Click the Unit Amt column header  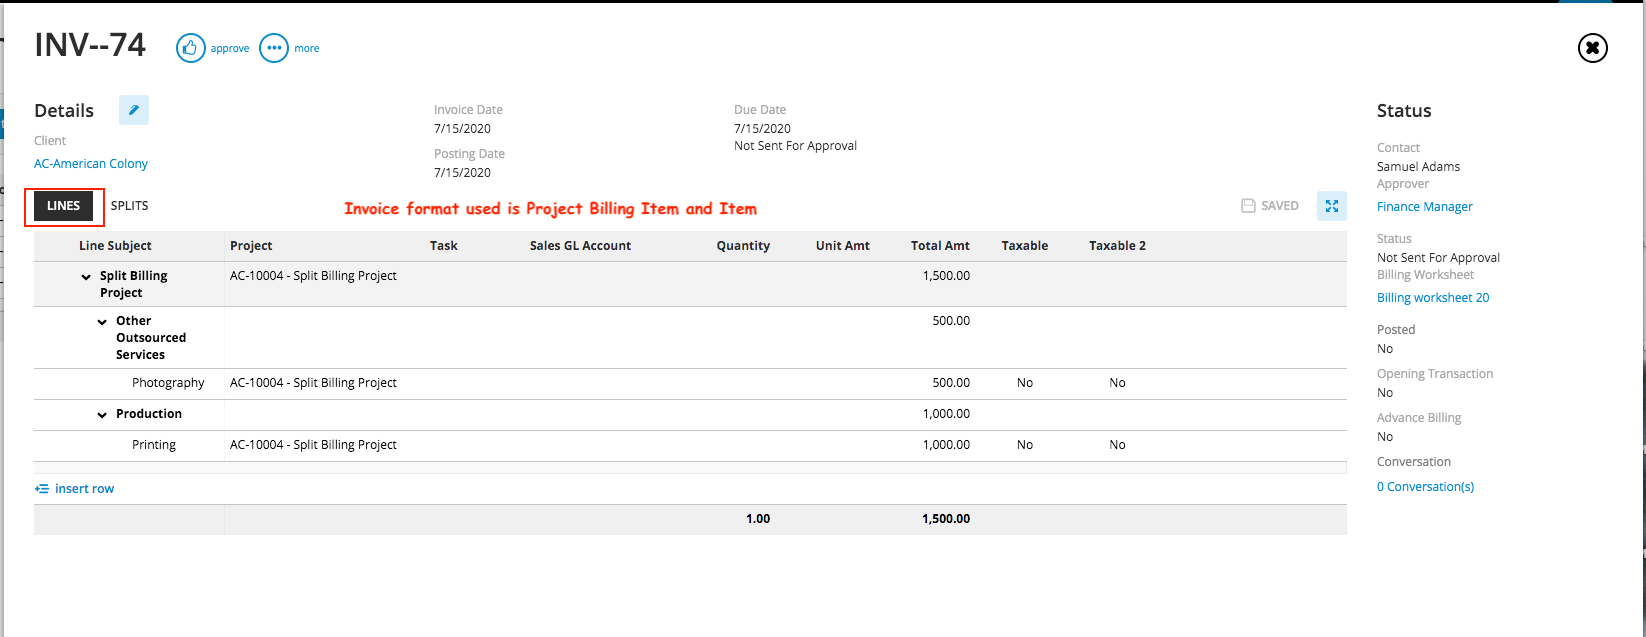[x=843, y=246]
